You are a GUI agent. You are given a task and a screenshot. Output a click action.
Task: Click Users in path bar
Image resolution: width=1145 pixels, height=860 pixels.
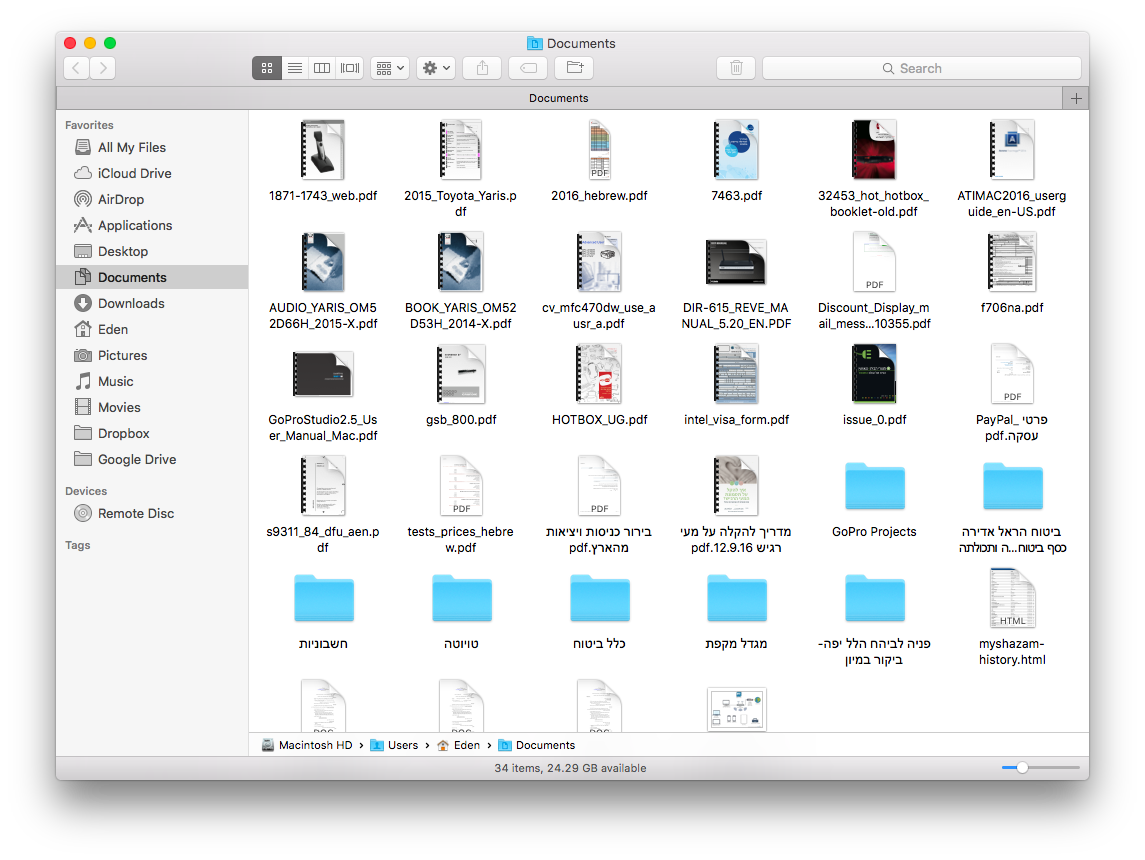pyautogui.click(x=394, y=745)
